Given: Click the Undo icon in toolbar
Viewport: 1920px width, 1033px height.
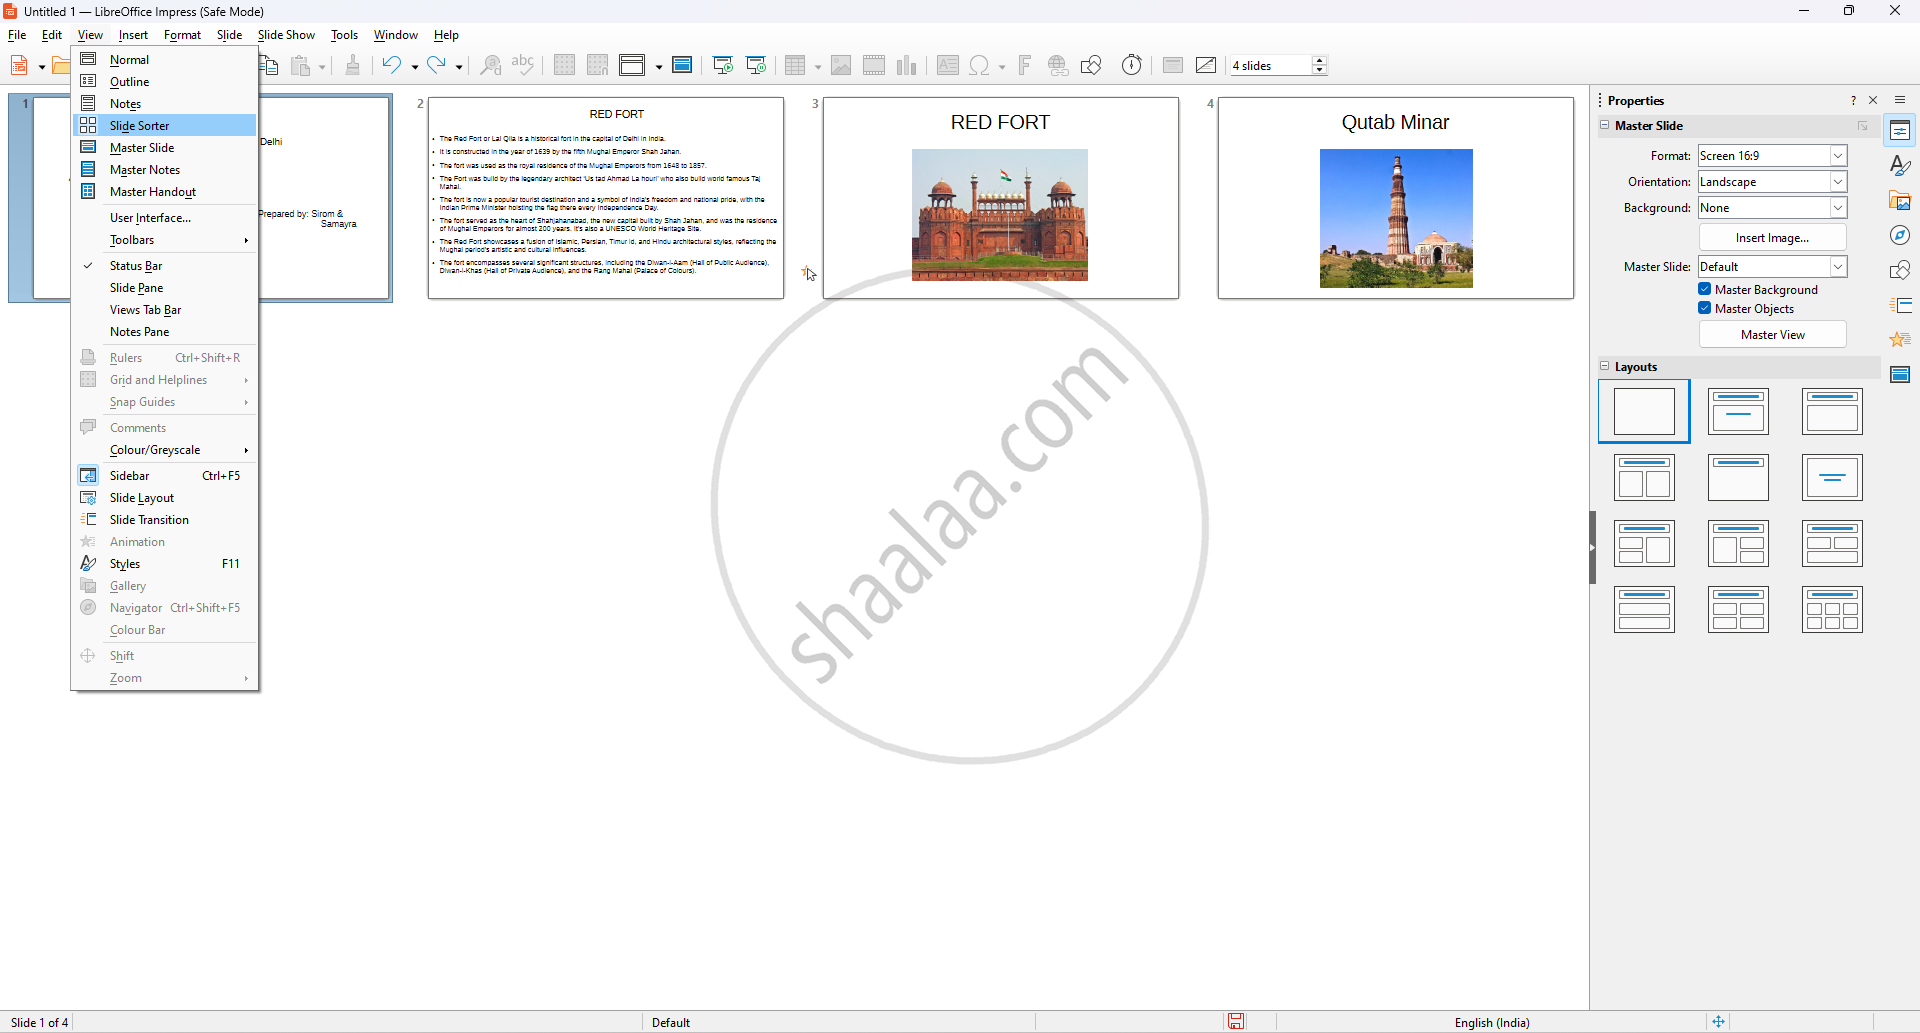Looking at the screenshot, I should pos(391,66).
